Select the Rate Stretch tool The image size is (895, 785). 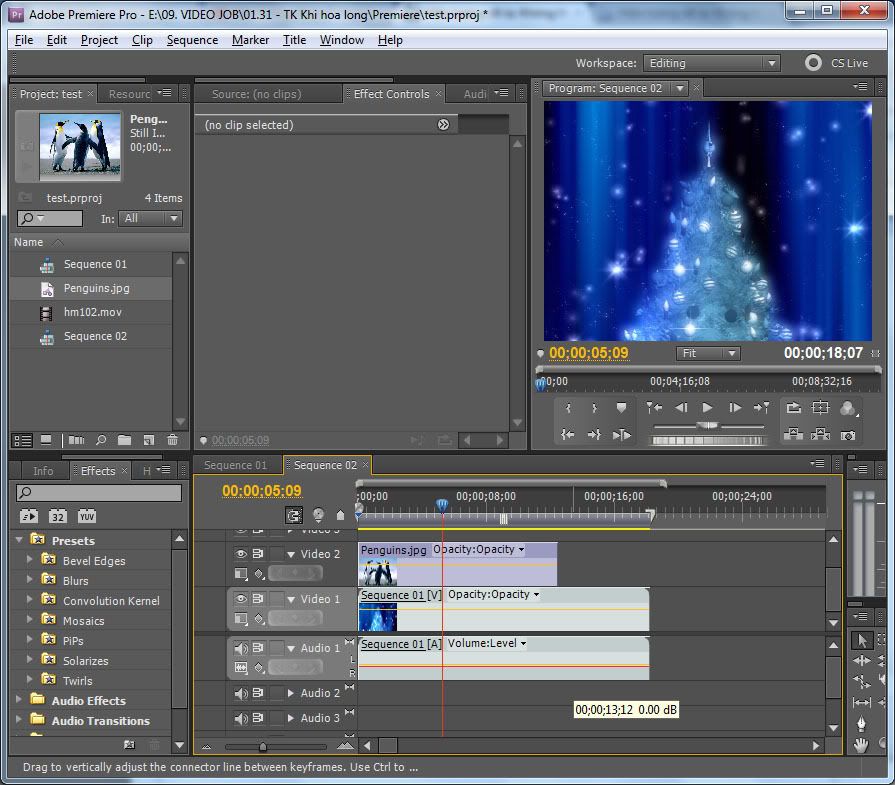click(861, 681)
